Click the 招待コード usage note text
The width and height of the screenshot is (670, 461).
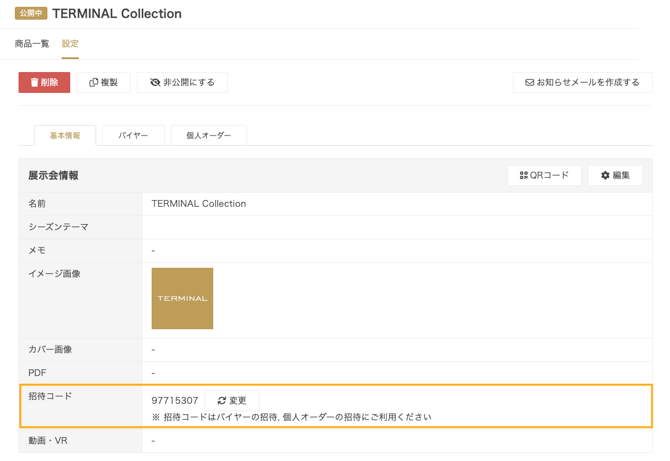click(x=292, y=417)
